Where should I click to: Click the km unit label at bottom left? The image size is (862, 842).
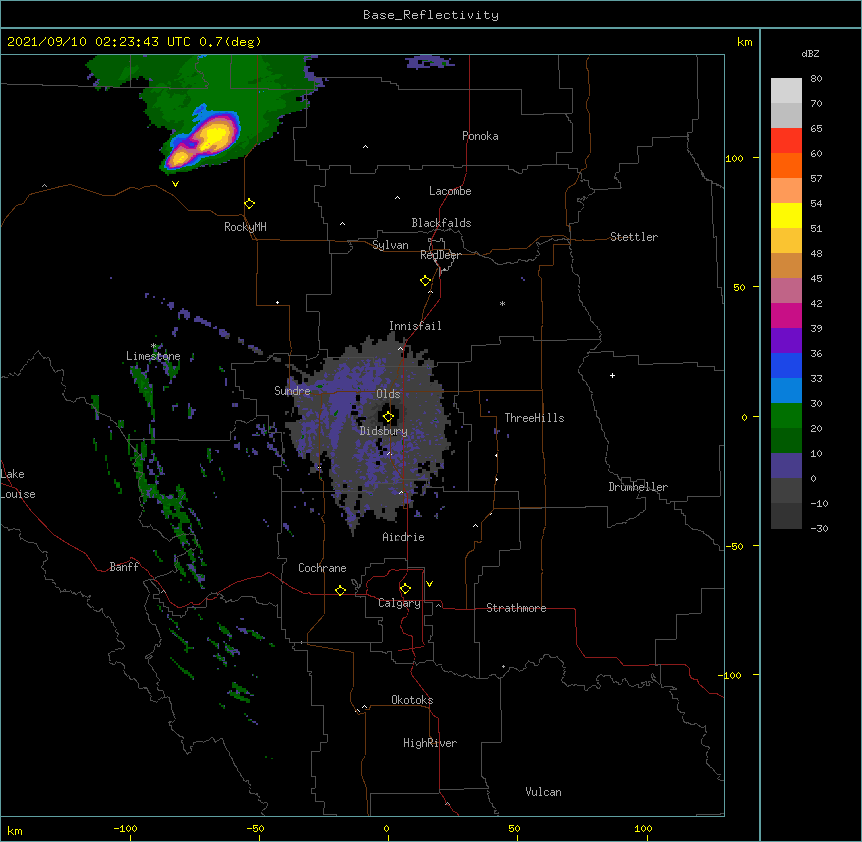click(x=15, y=830)
